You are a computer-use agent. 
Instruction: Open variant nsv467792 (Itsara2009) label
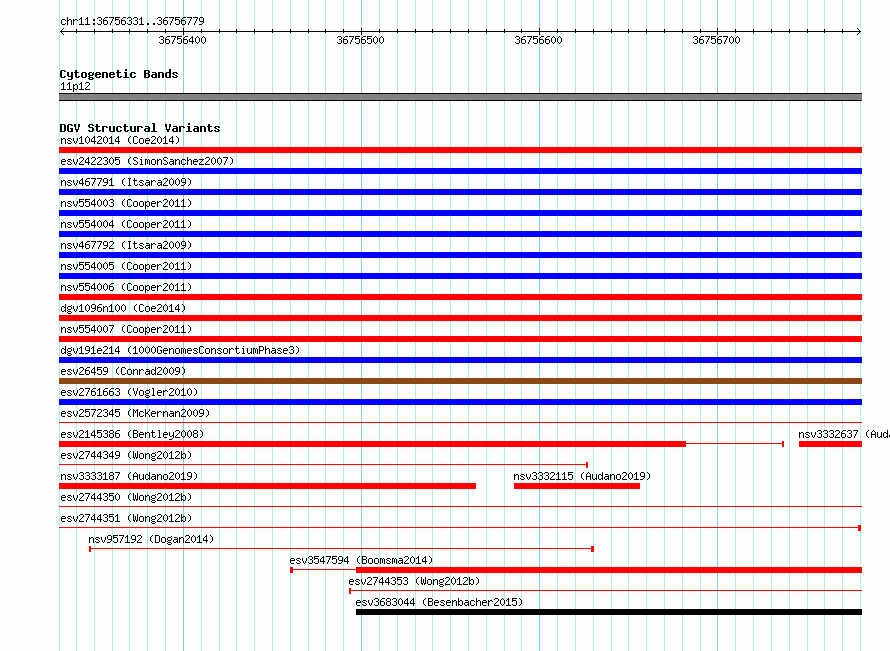[x=126, y=245]
